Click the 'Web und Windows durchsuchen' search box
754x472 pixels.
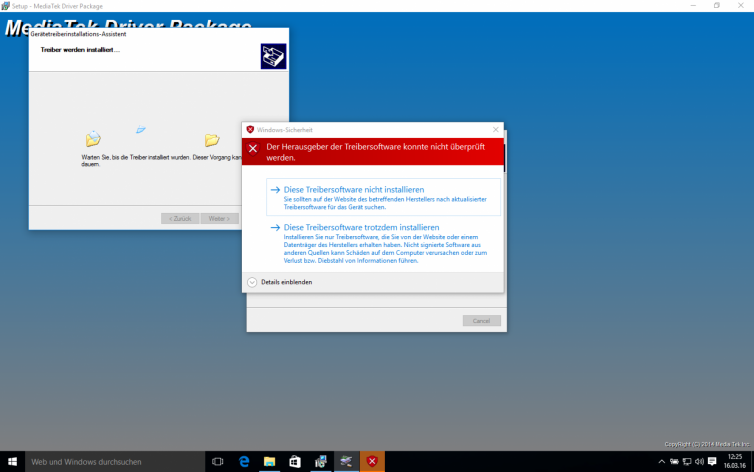112,462
